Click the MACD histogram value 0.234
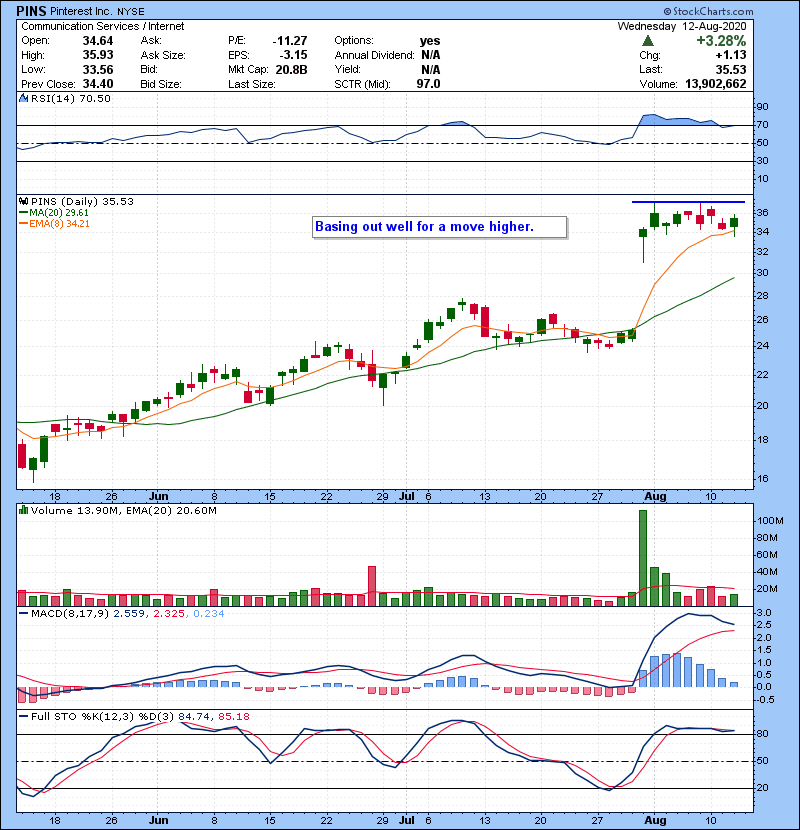 click(x=209, y=614)
